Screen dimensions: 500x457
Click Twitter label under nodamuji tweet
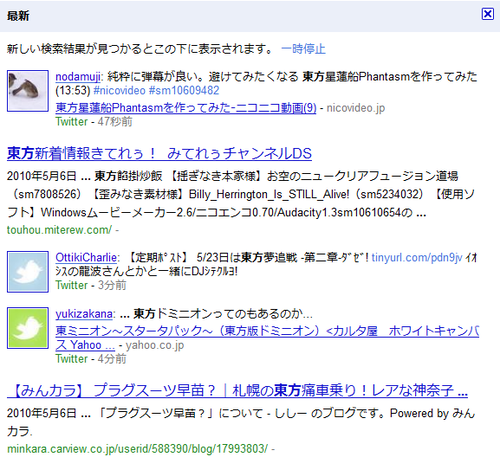point(72,122)
